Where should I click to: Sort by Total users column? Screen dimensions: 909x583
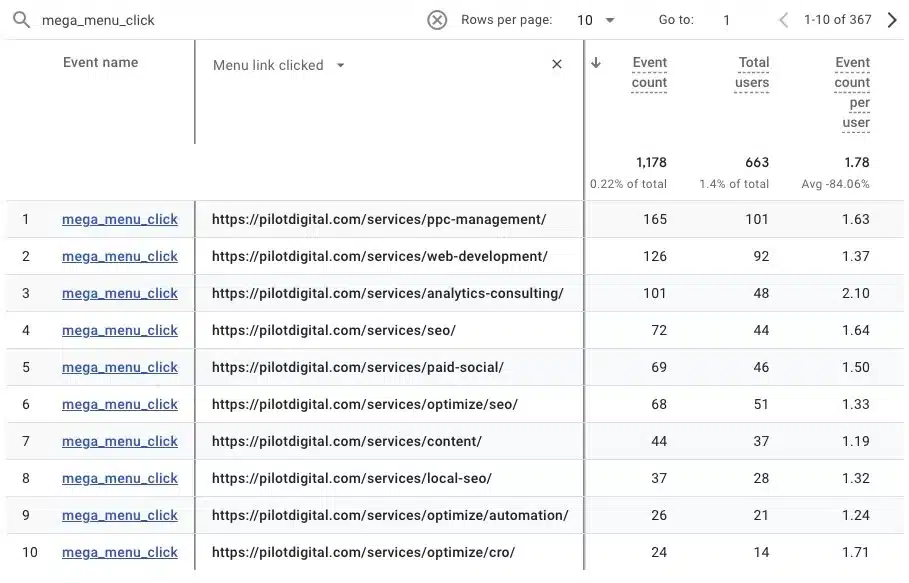753,73
